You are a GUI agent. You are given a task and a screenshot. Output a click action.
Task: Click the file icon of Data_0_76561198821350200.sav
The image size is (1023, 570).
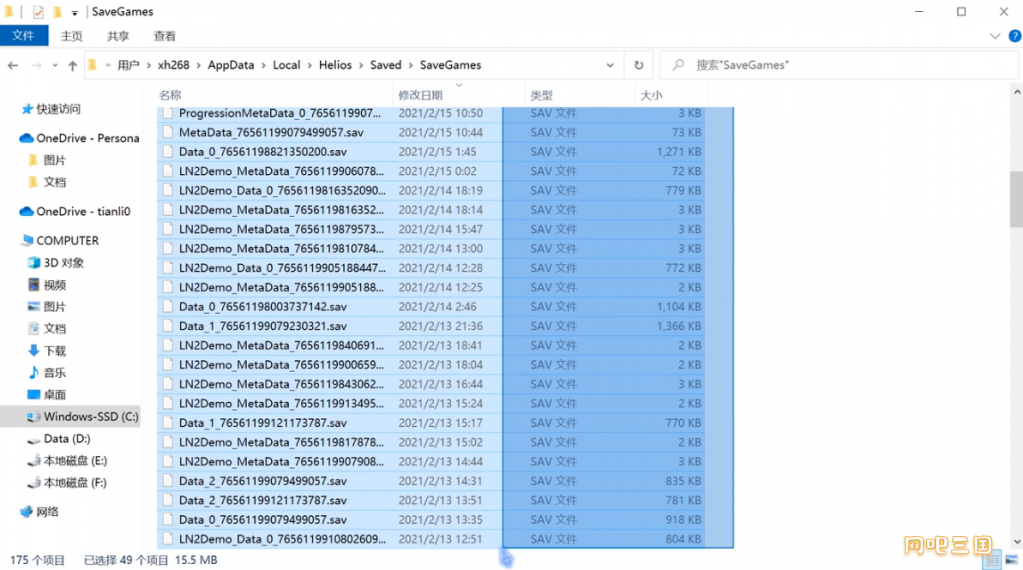pos(168,152)
